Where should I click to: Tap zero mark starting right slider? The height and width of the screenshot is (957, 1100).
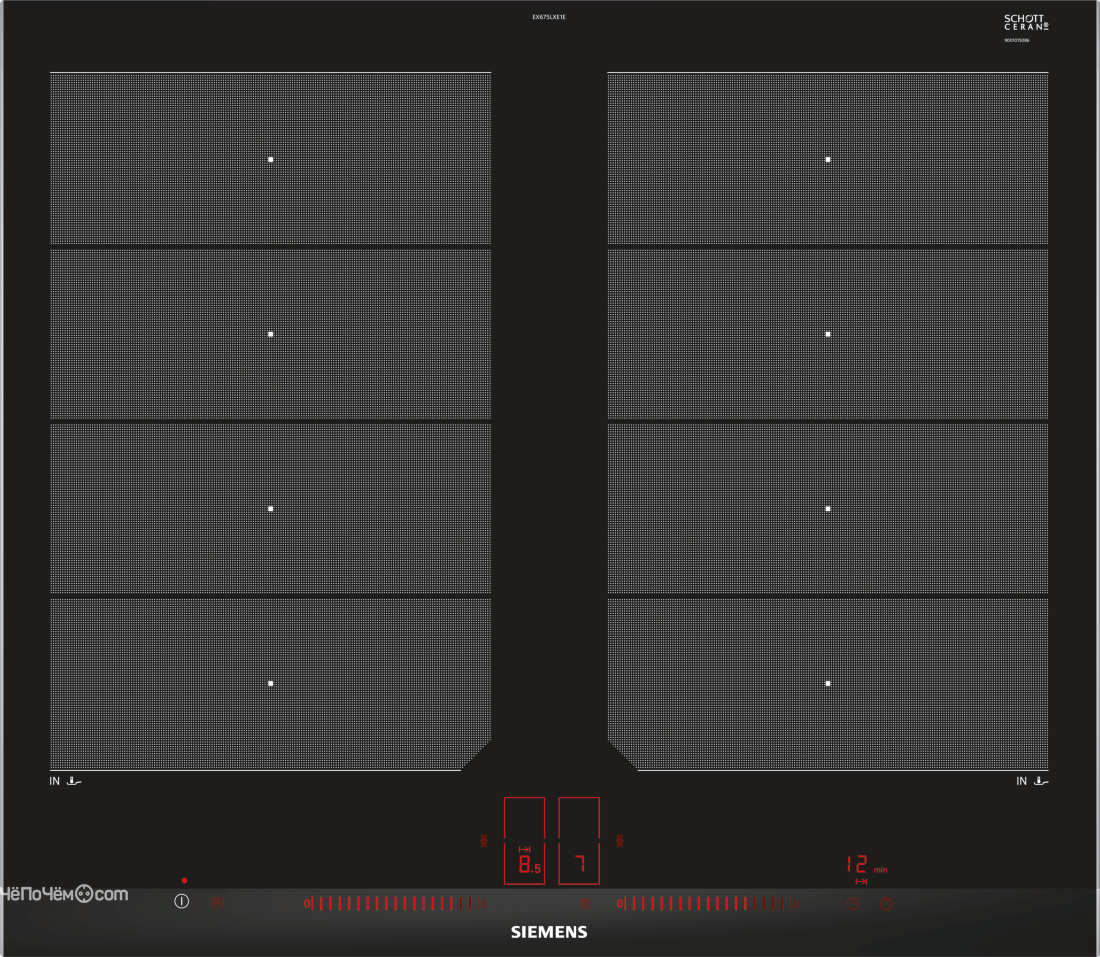click(x=621, y=904)
